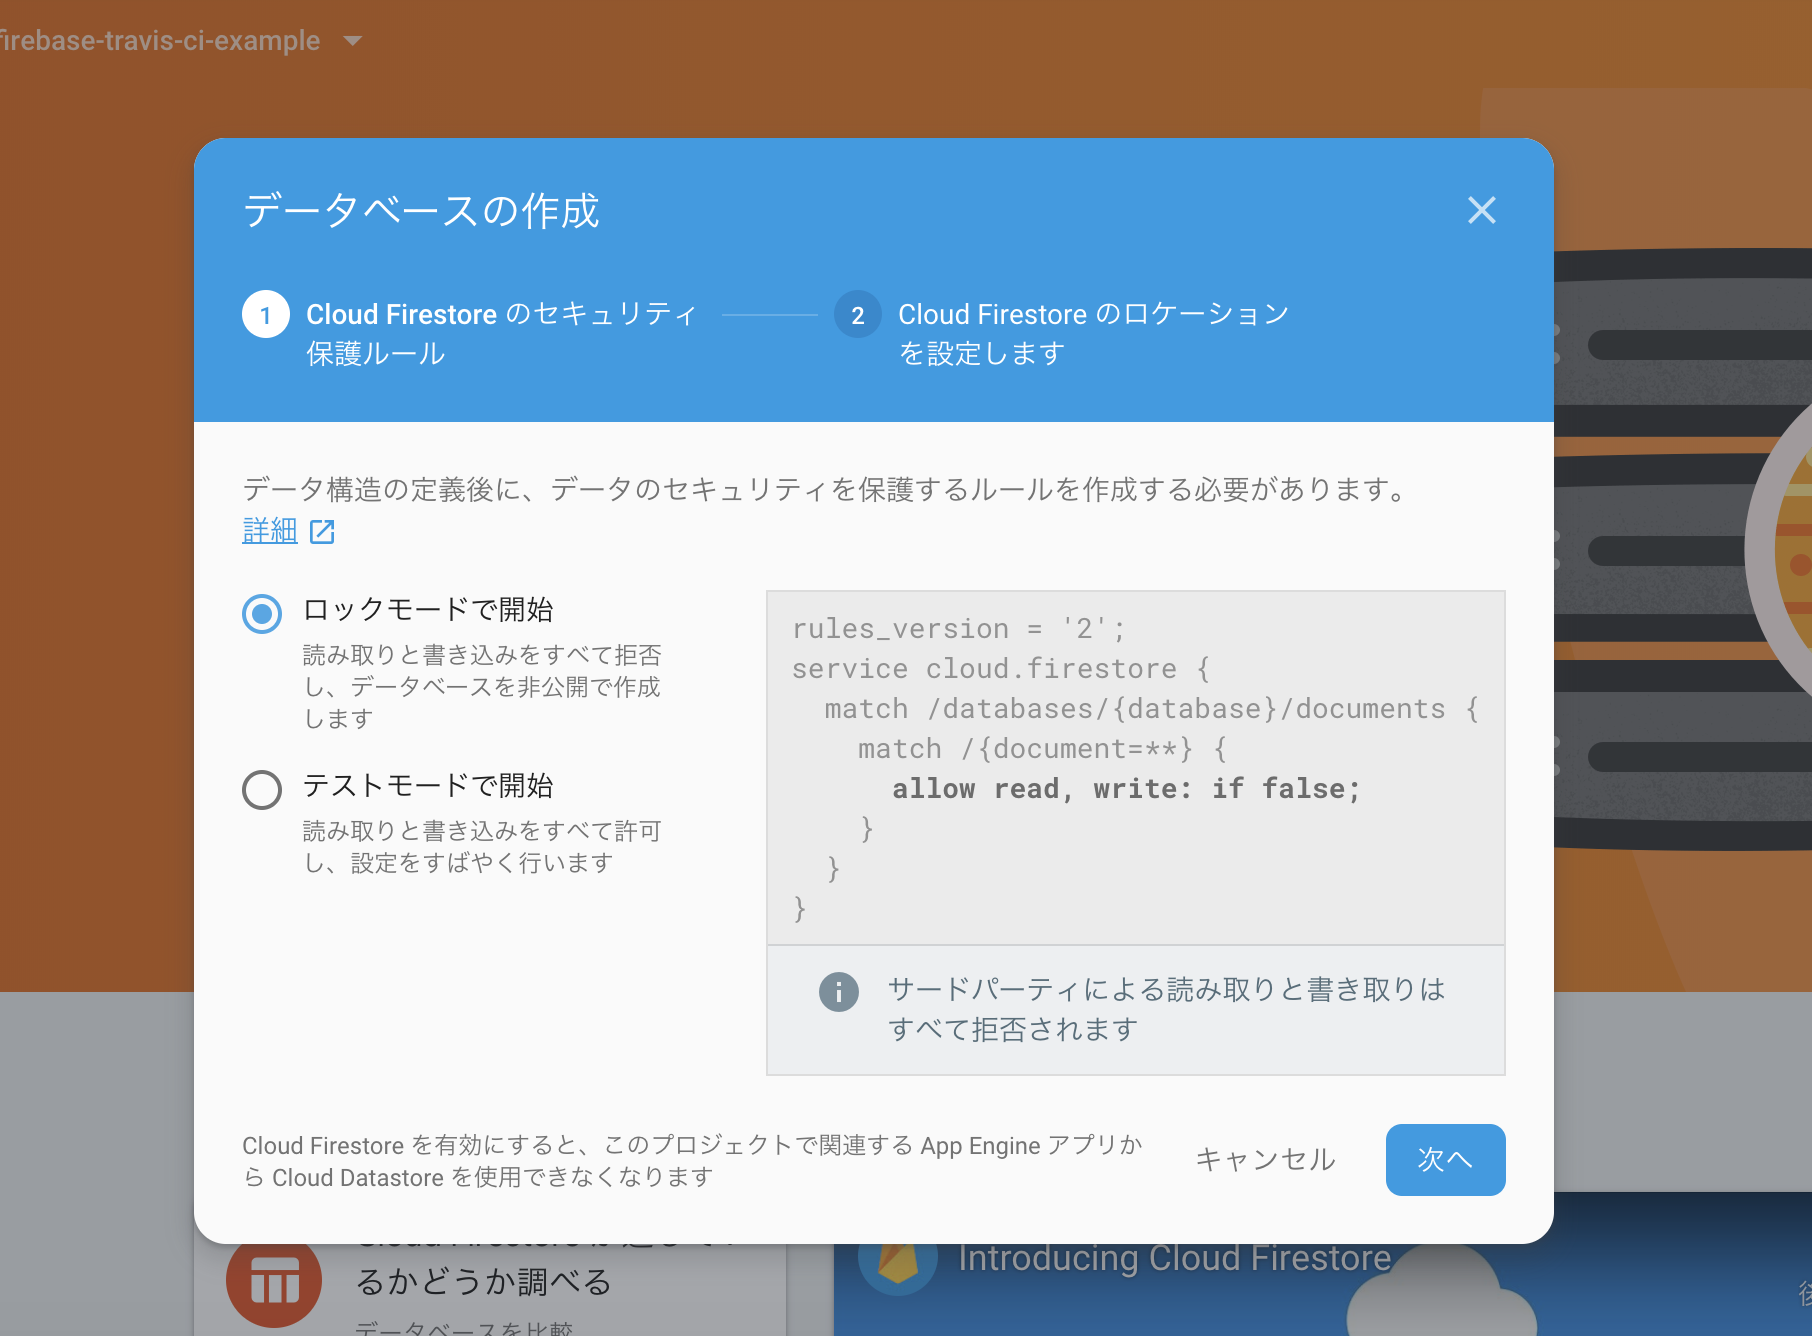
Task: Click the info icon beside サードパーティ message
Action: 838,992
